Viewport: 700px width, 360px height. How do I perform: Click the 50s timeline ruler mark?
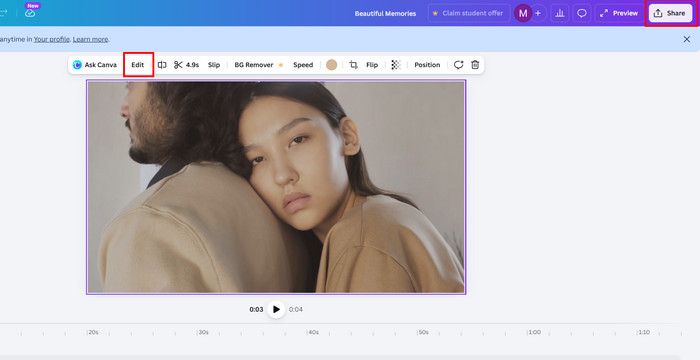tap(423, 332)
